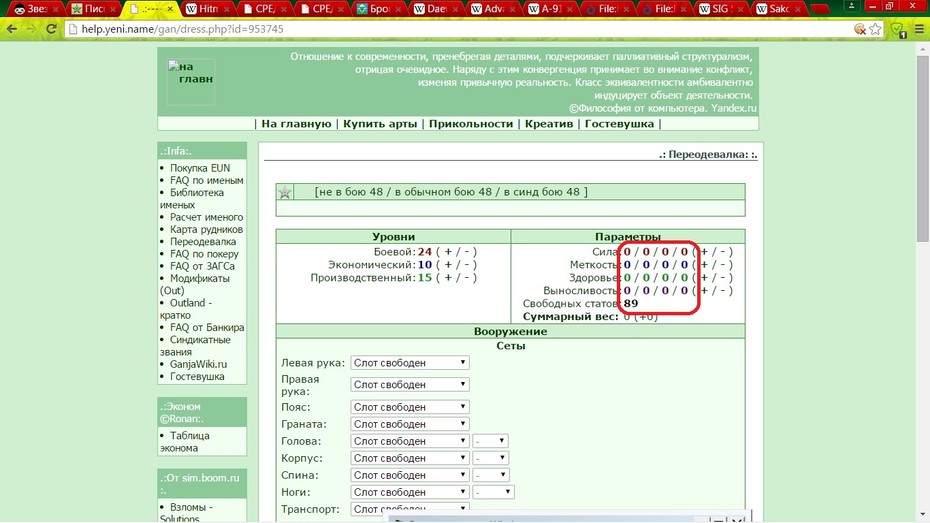The image size is (930, 523).
Task: Open the 'Спина' slot dropdown
Action: (x=410, y=476)
